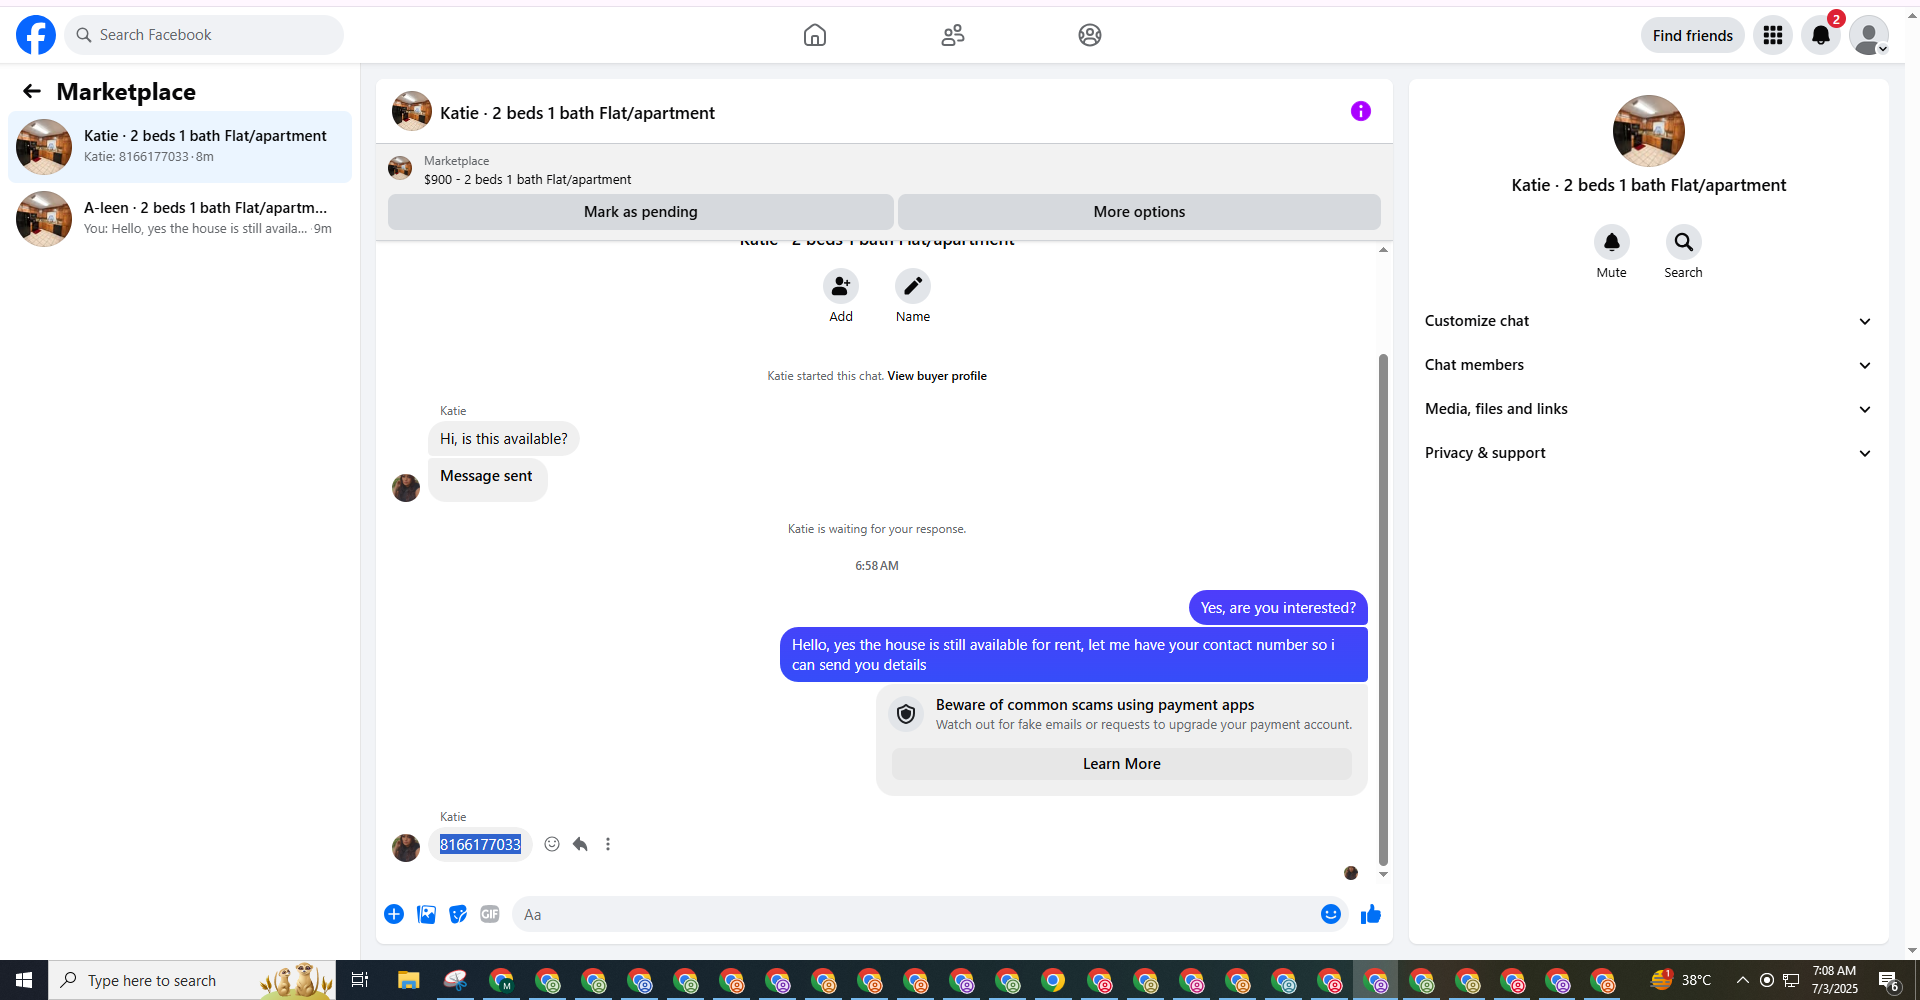
Task: Open Task View on the taskbar
Action: (360, 980)
